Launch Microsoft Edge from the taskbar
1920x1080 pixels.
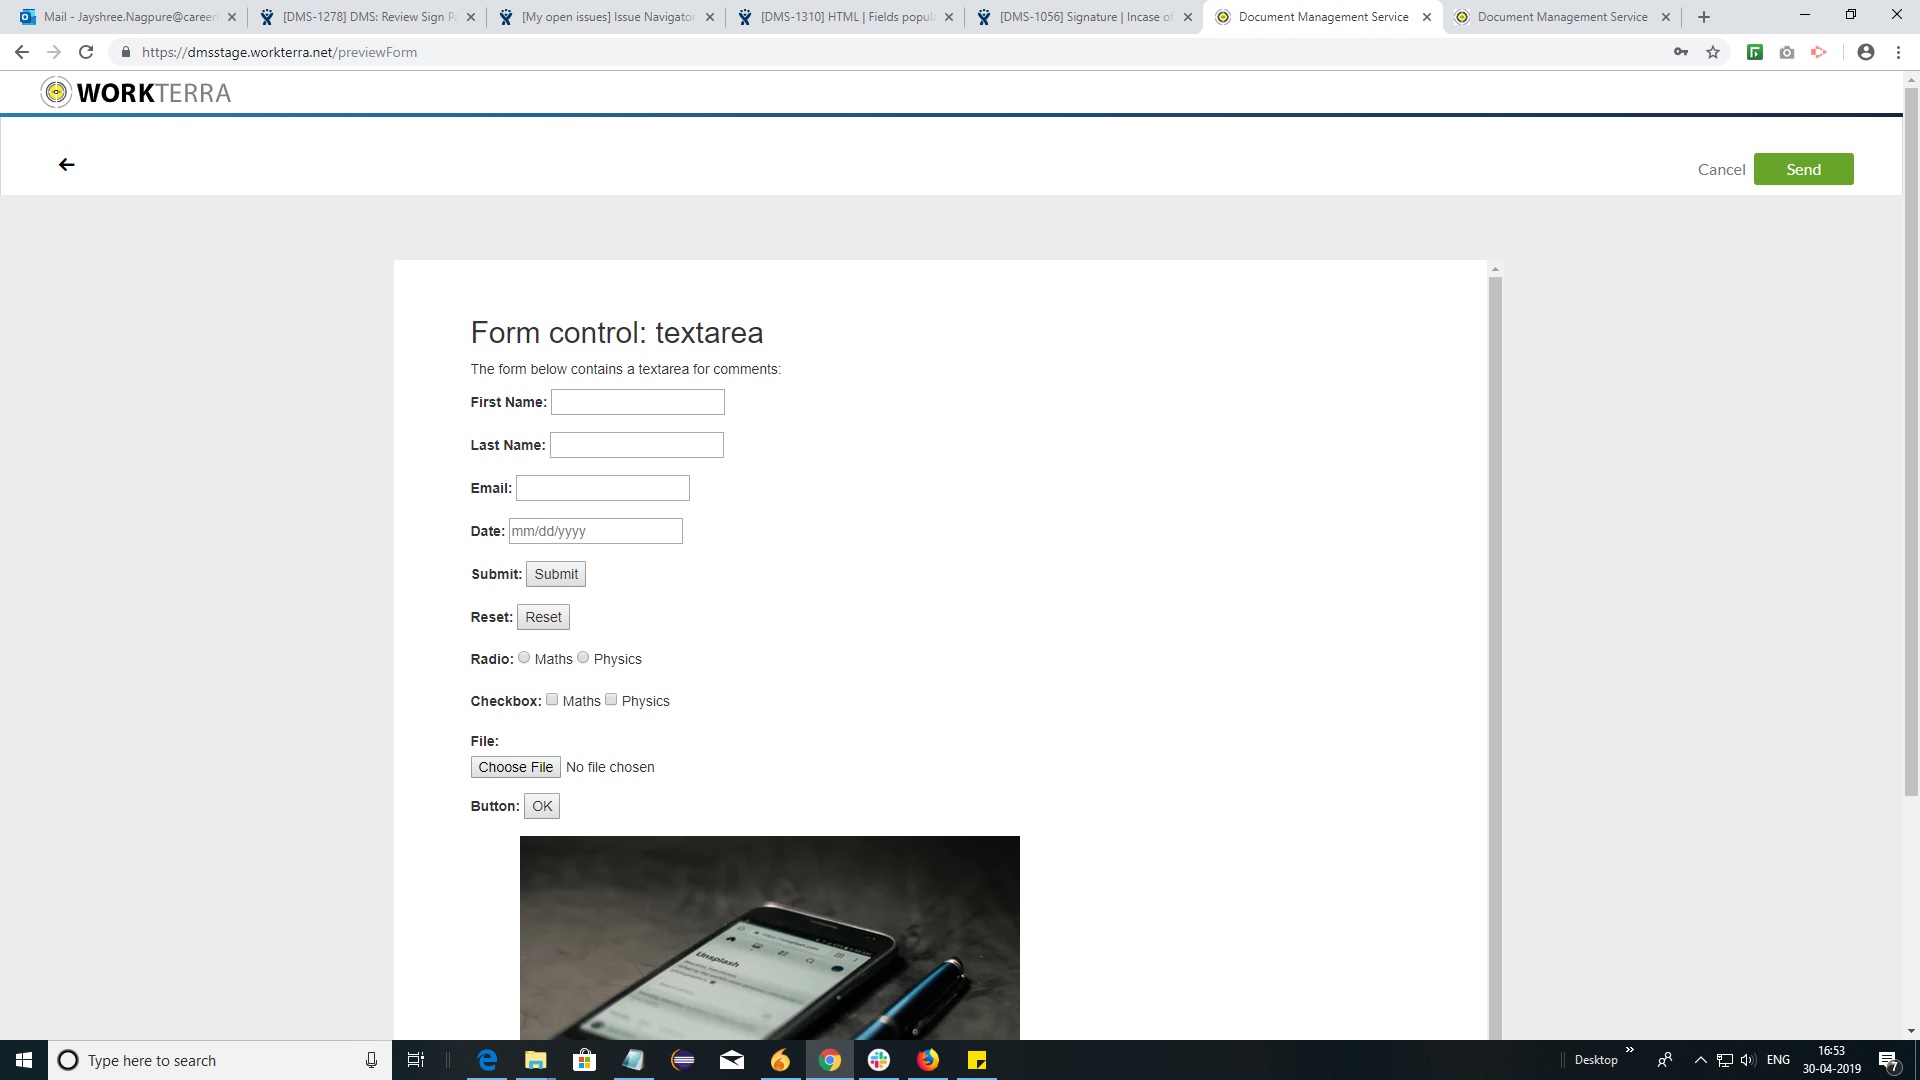click(487, 1060)
